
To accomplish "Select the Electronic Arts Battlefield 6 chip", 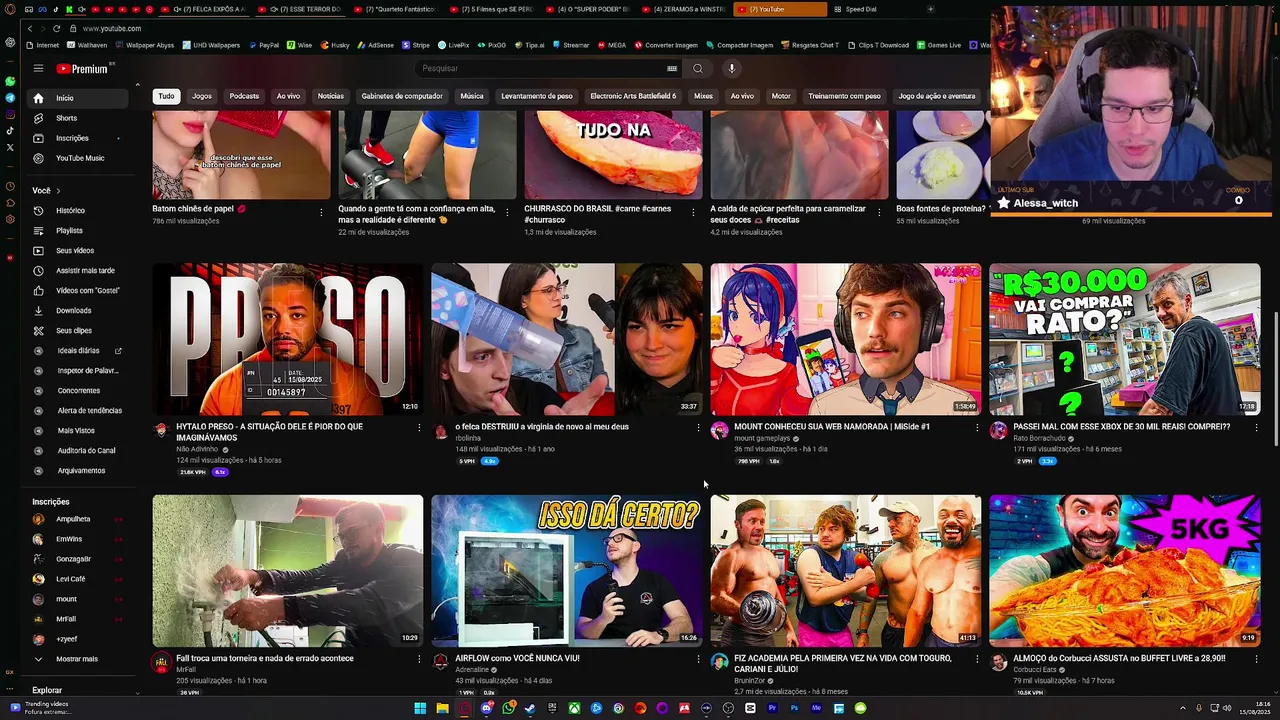I will coord(633,96).
